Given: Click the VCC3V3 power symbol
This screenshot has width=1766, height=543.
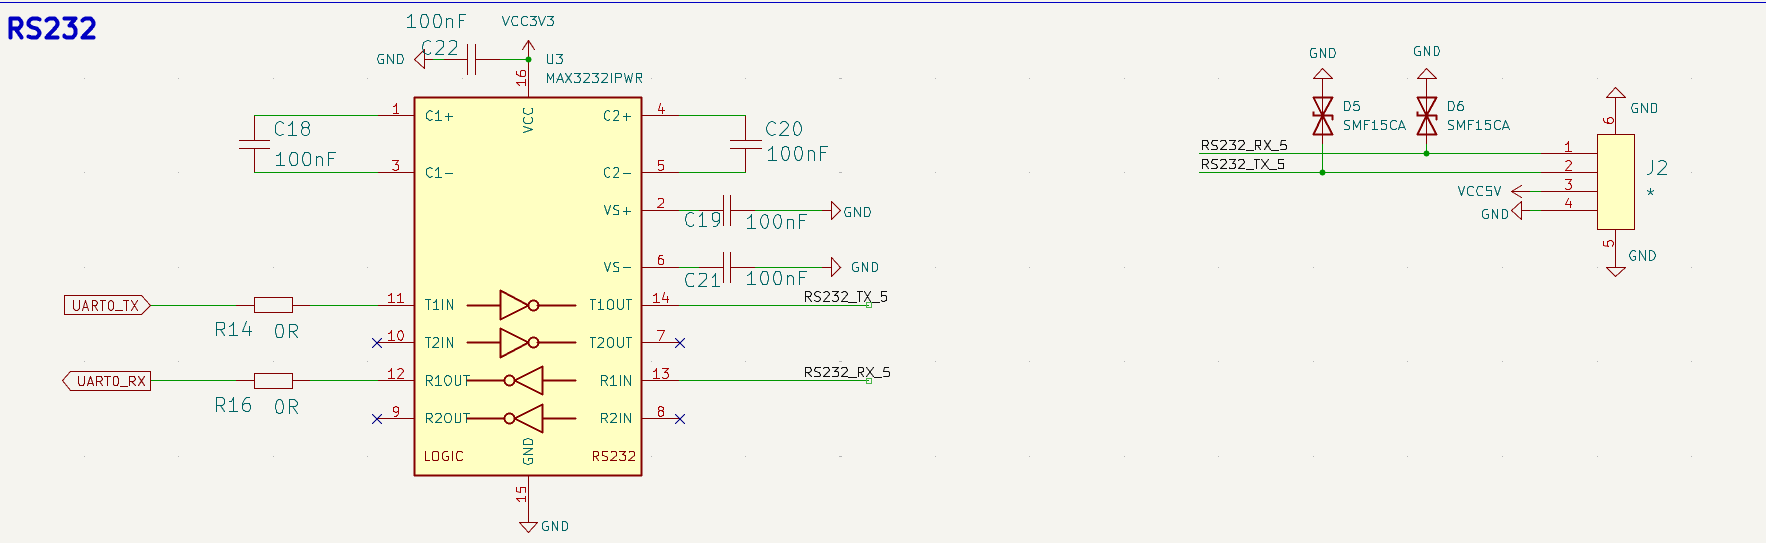Looking at the screenshot, I should (528, 45).
